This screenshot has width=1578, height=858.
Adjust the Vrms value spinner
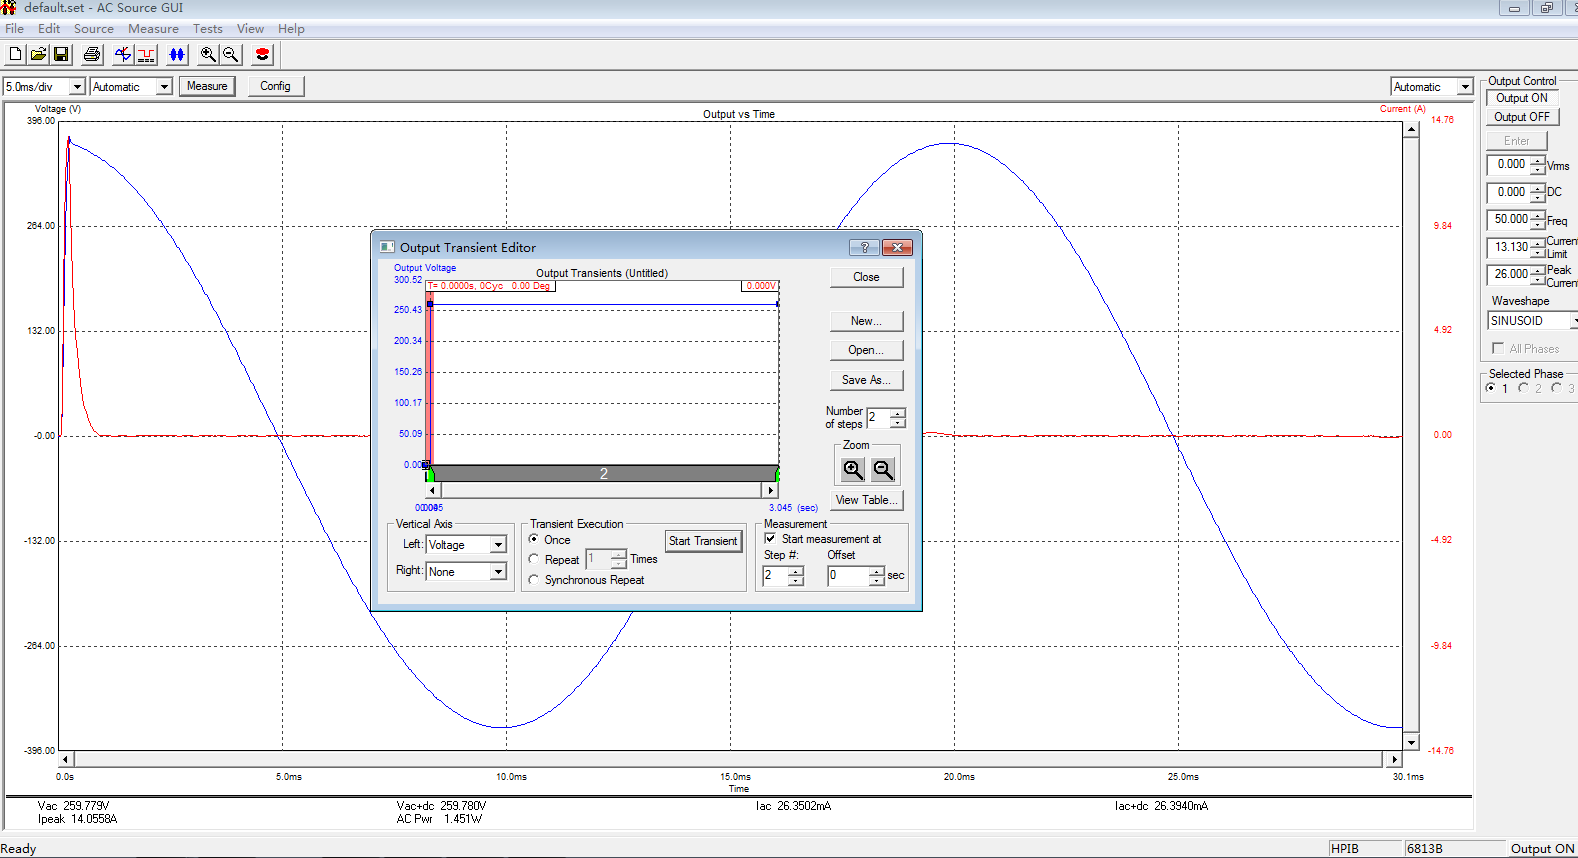coord(1537,165)
